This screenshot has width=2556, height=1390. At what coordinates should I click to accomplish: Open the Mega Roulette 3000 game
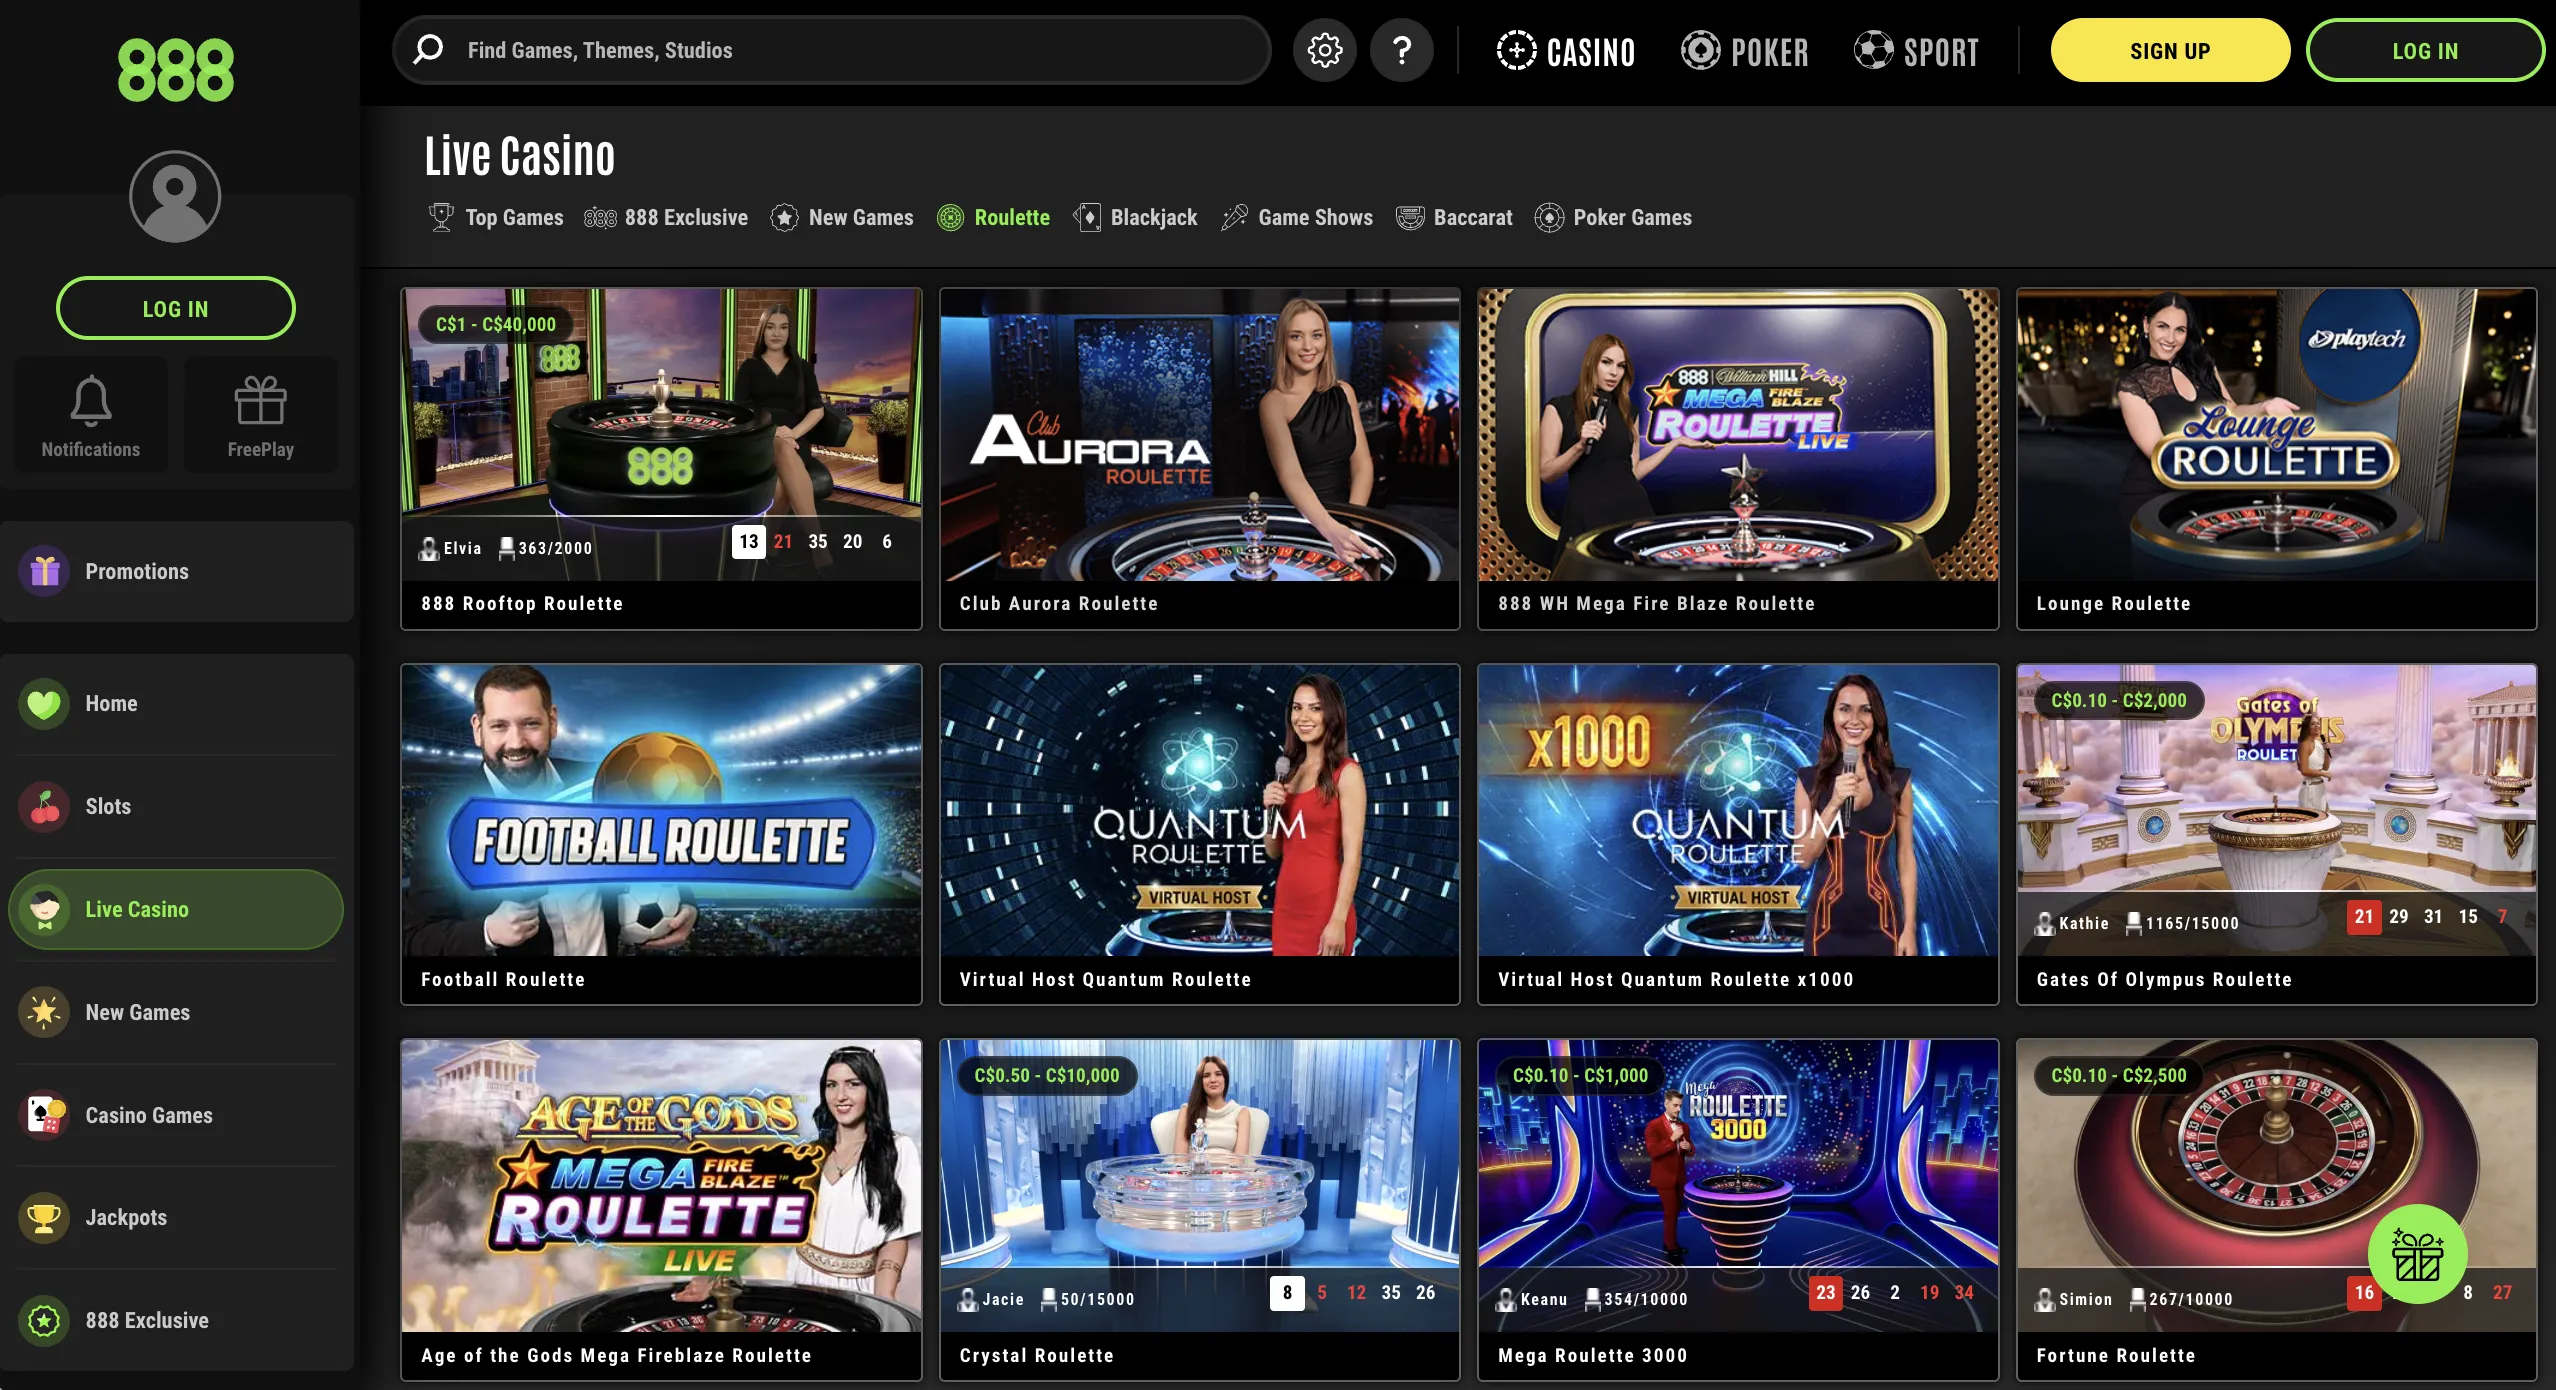[1738, 1210]
